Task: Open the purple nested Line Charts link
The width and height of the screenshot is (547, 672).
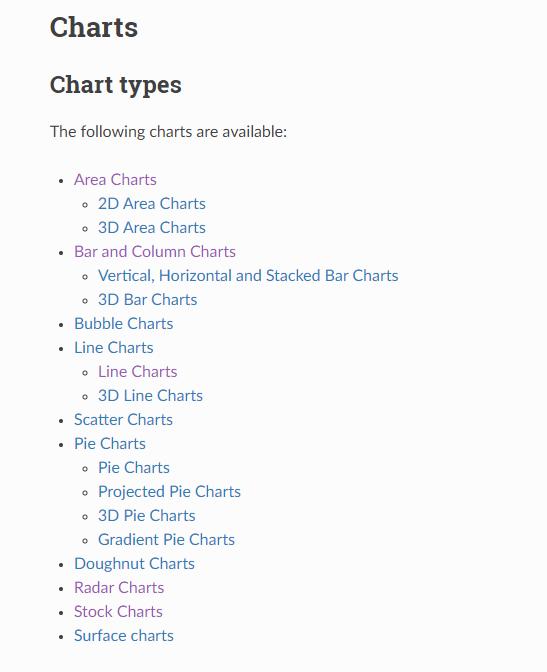Action: tap(138, 372)
